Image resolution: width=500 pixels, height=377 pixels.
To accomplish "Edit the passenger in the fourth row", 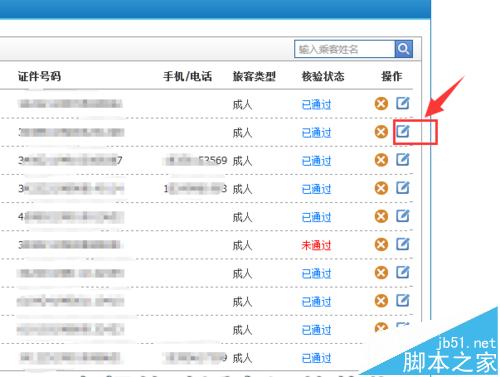I will point(403,188).
